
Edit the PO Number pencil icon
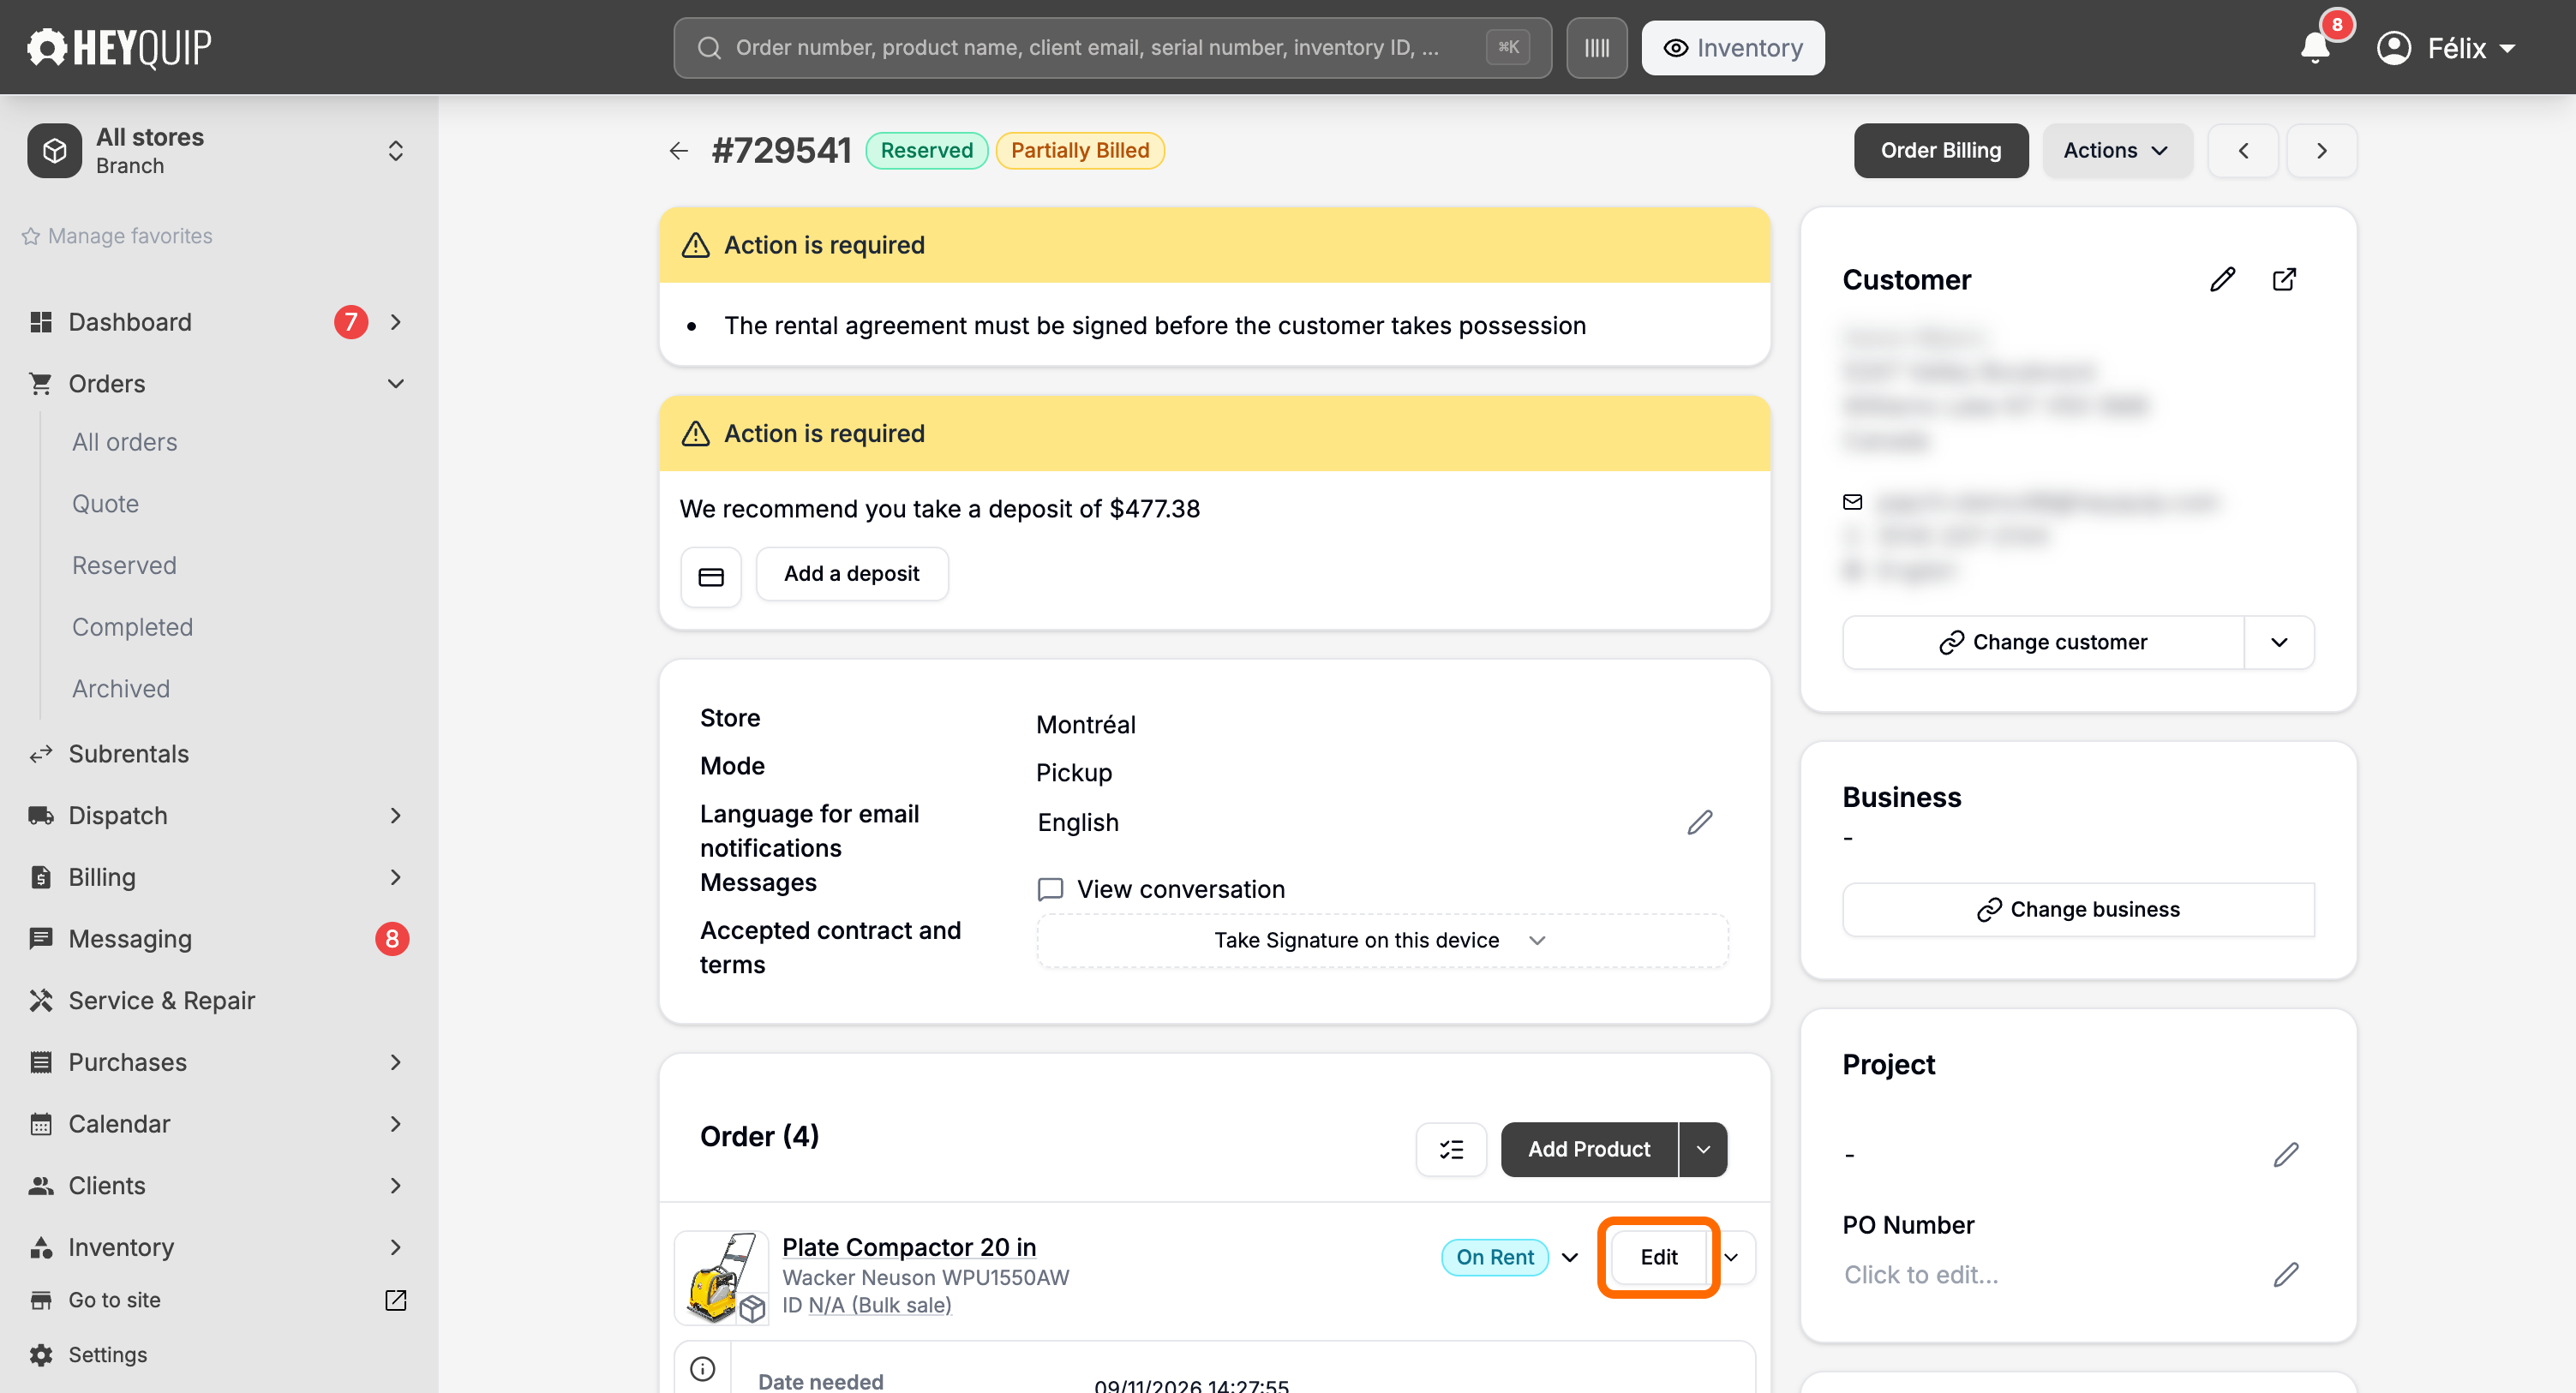pos(2286,1275)
